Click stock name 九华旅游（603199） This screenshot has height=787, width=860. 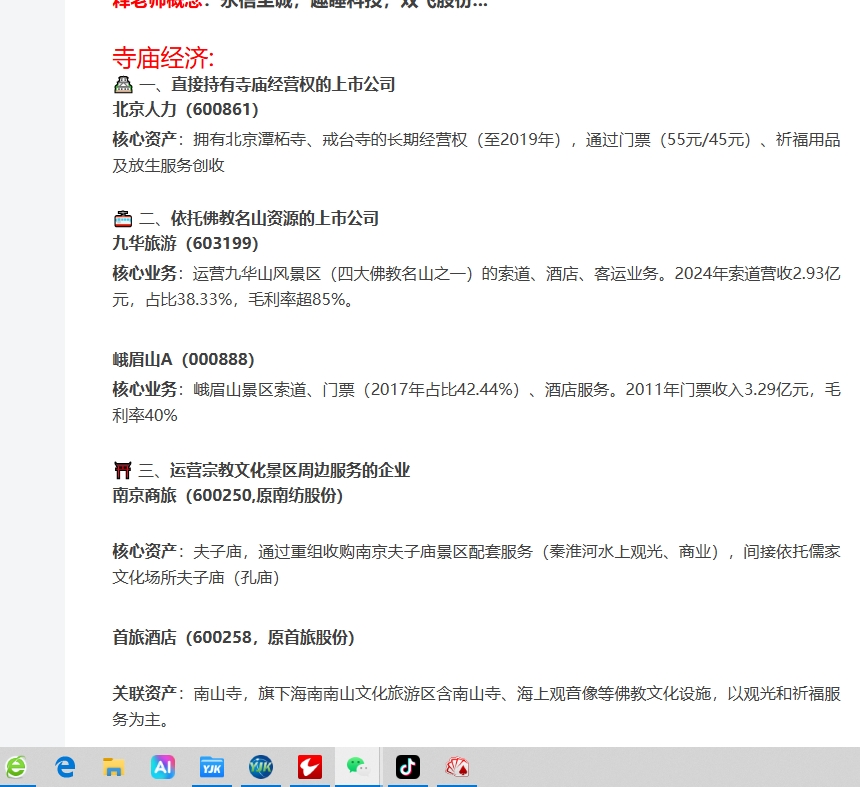tap(185, 243)
